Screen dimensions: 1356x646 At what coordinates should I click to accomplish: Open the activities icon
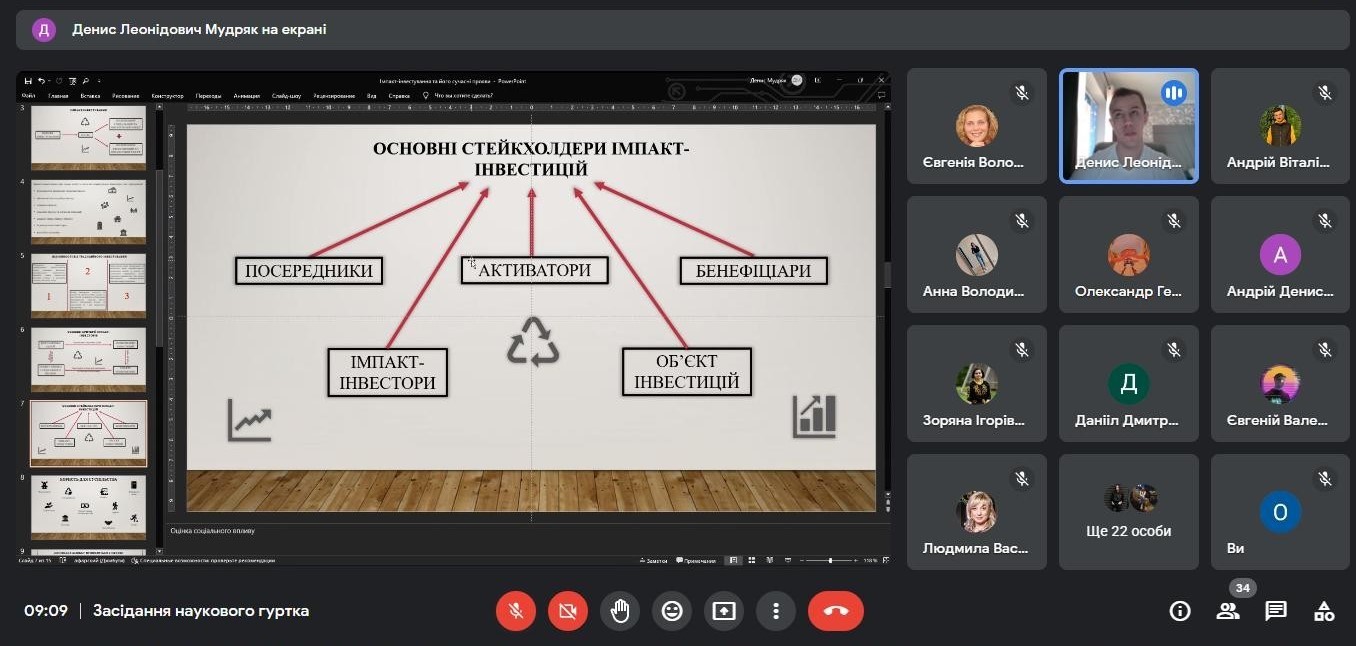1324,611
